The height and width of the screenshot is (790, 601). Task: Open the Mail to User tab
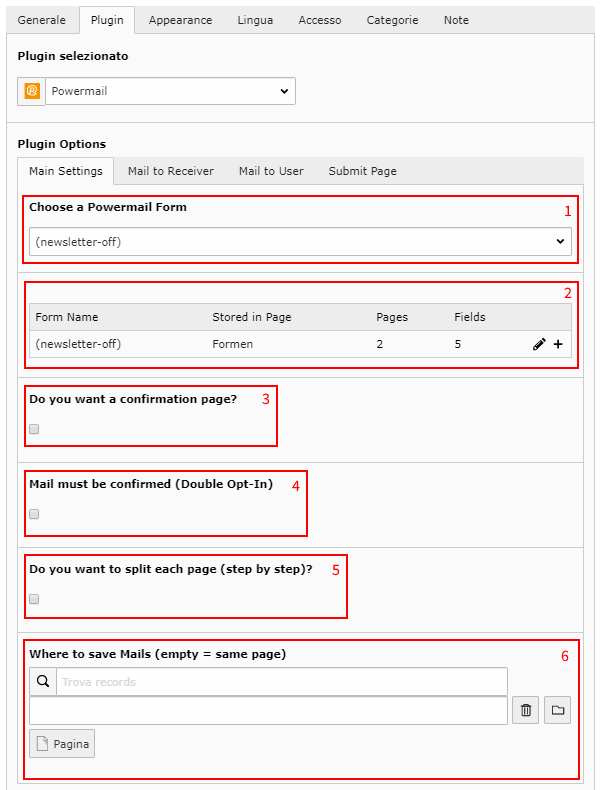pyautogui.click(x=271, y=171)
